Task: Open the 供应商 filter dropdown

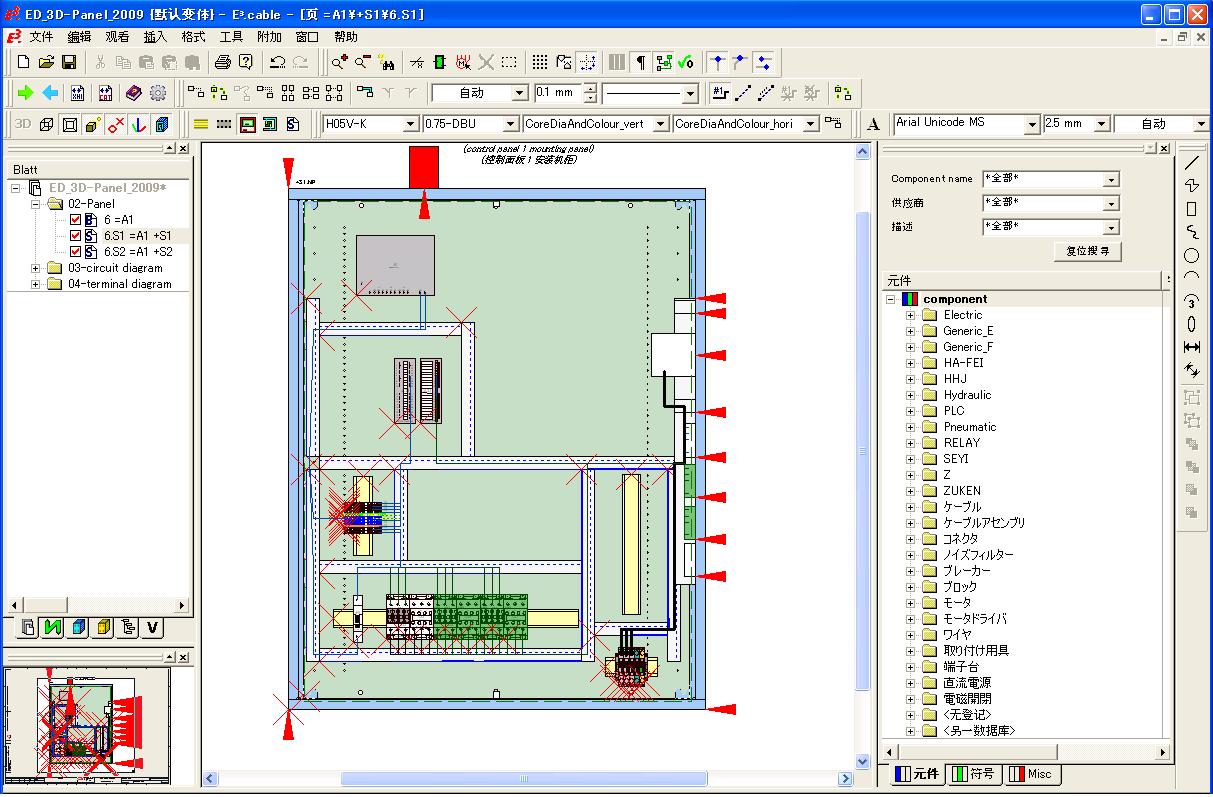Action: [1111, 203]
